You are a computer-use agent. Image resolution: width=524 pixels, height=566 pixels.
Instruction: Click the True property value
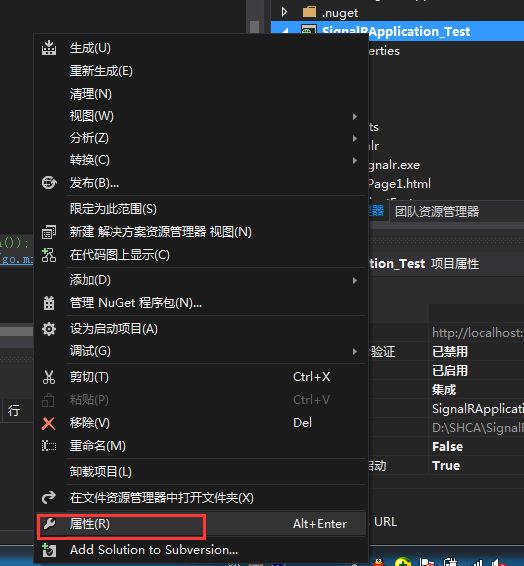(x=446, y=466)
